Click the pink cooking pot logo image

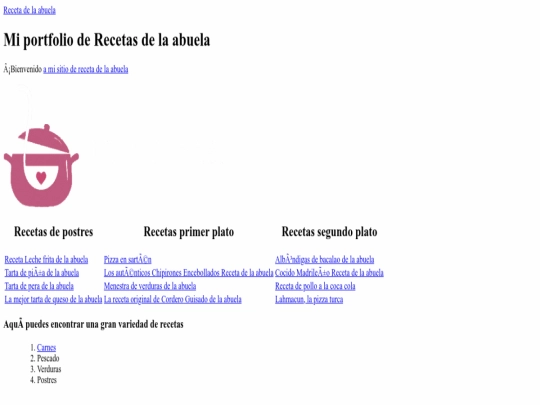[x=41, y=165]
